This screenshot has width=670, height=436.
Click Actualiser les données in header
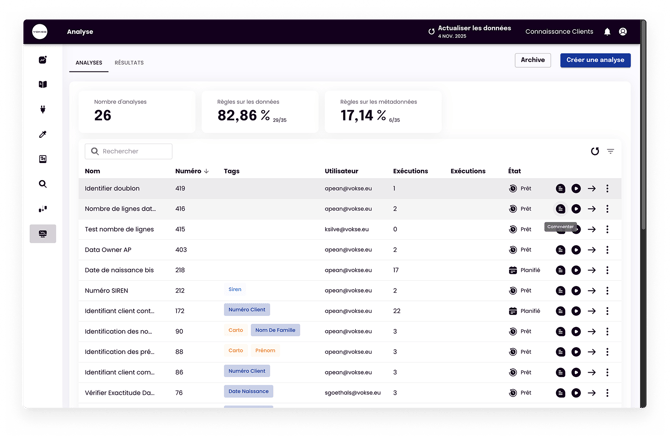click(x=469, y=30)
